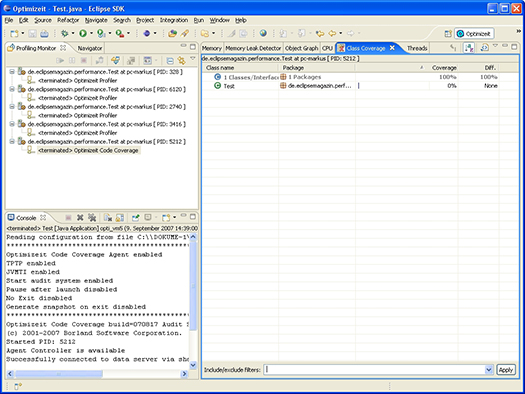
Task: Collapse the PID 328 tree node
Action: pos(12,72)
